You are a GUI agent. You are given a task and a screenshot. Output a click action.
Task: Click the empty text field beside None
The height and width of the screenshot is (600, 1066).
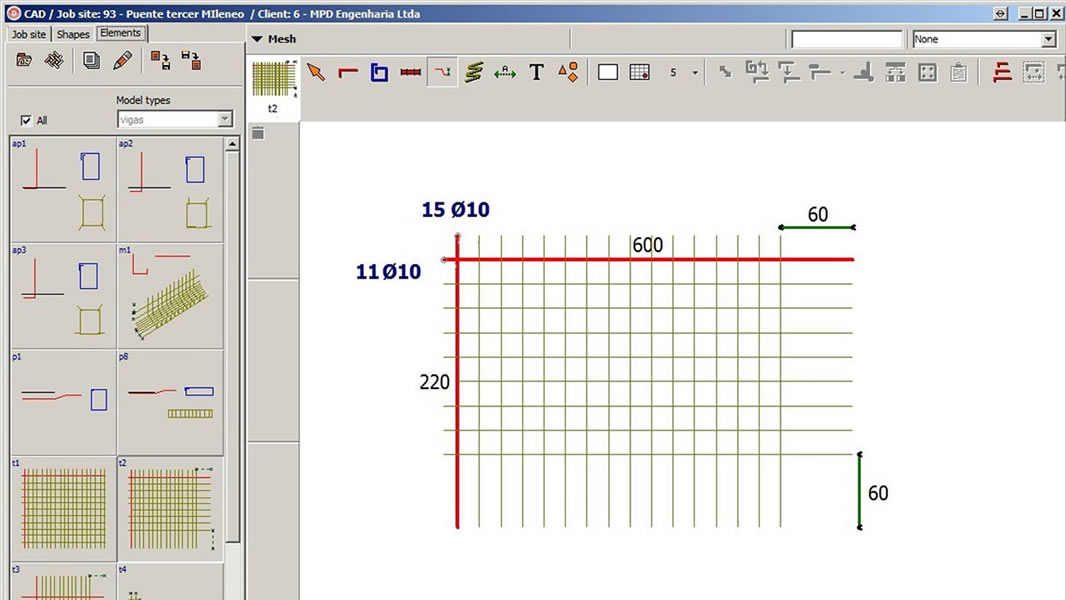[846, 39]
